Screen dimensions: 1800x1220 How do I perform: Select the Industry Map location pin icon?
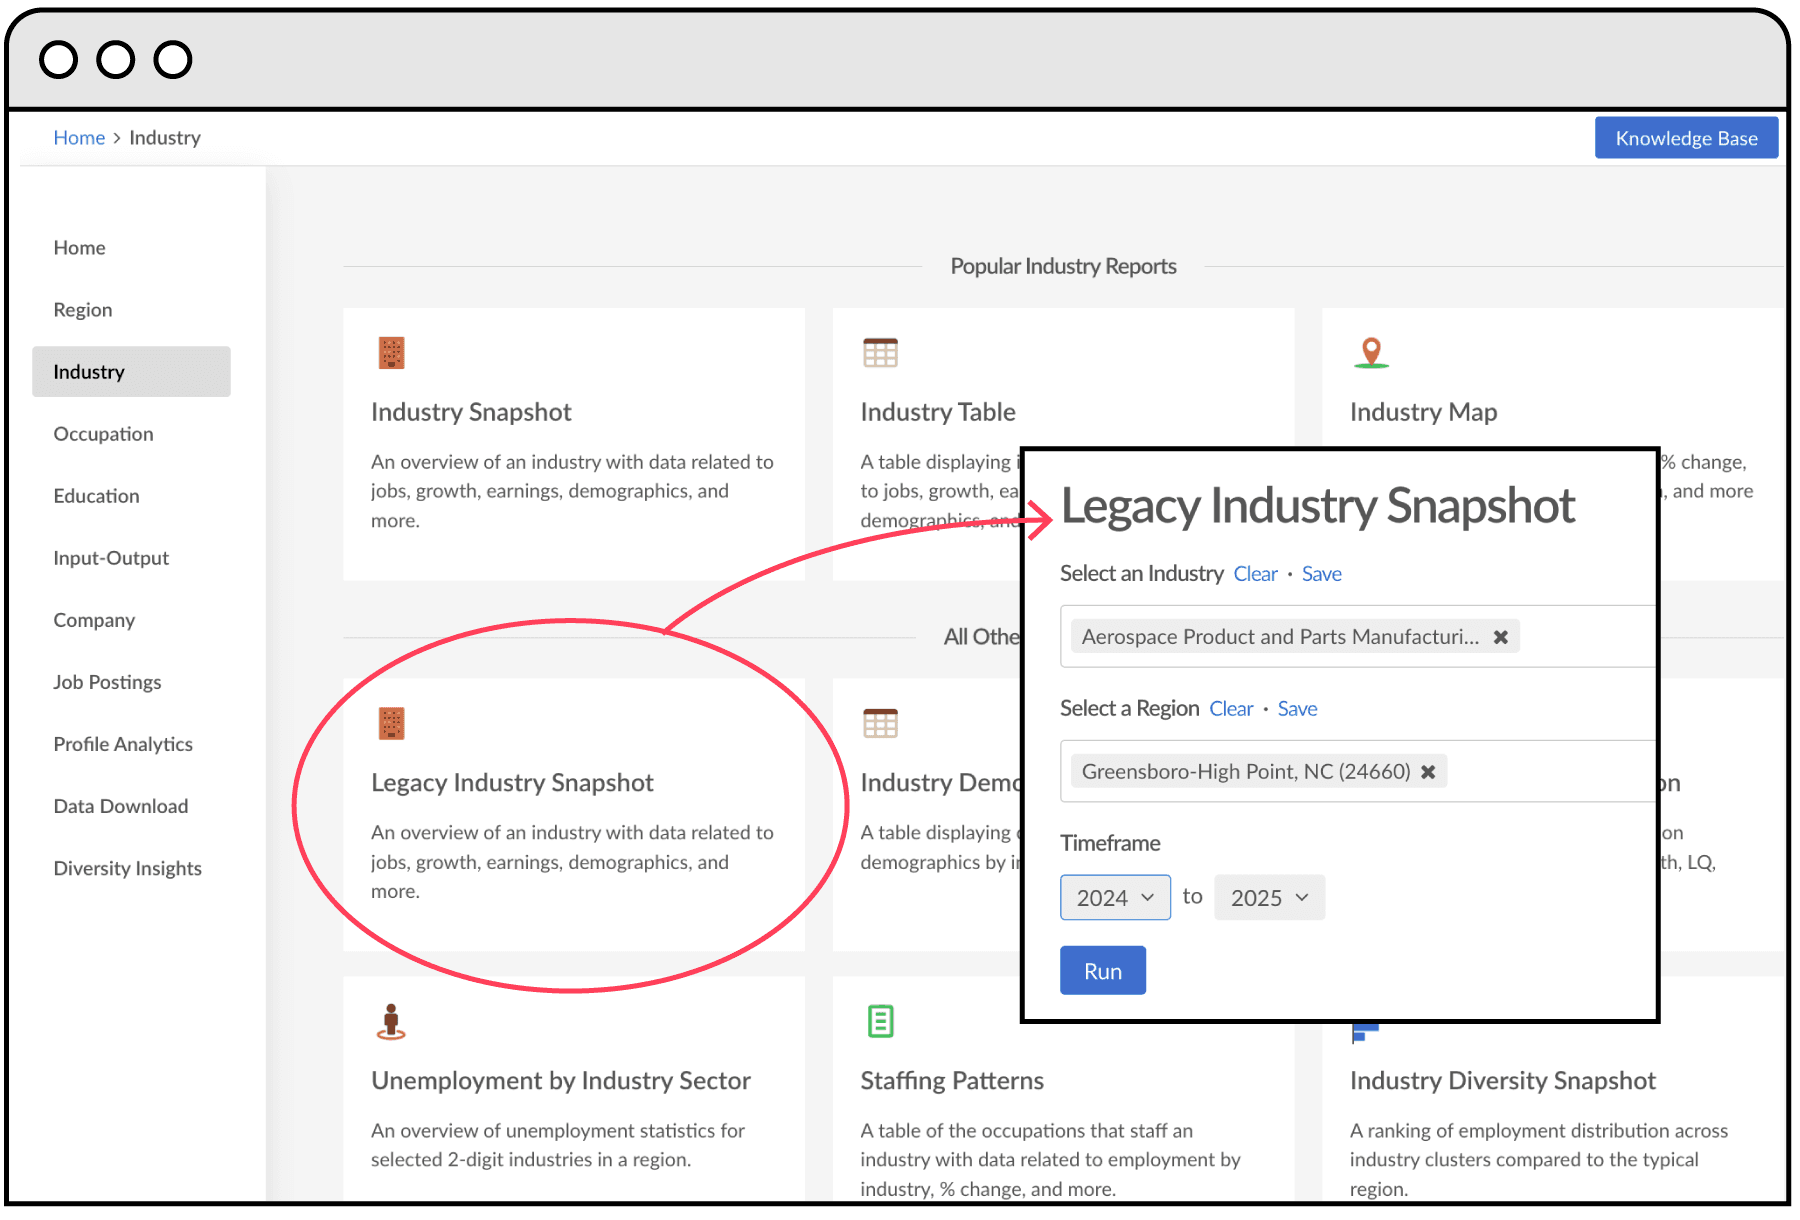1371,352
